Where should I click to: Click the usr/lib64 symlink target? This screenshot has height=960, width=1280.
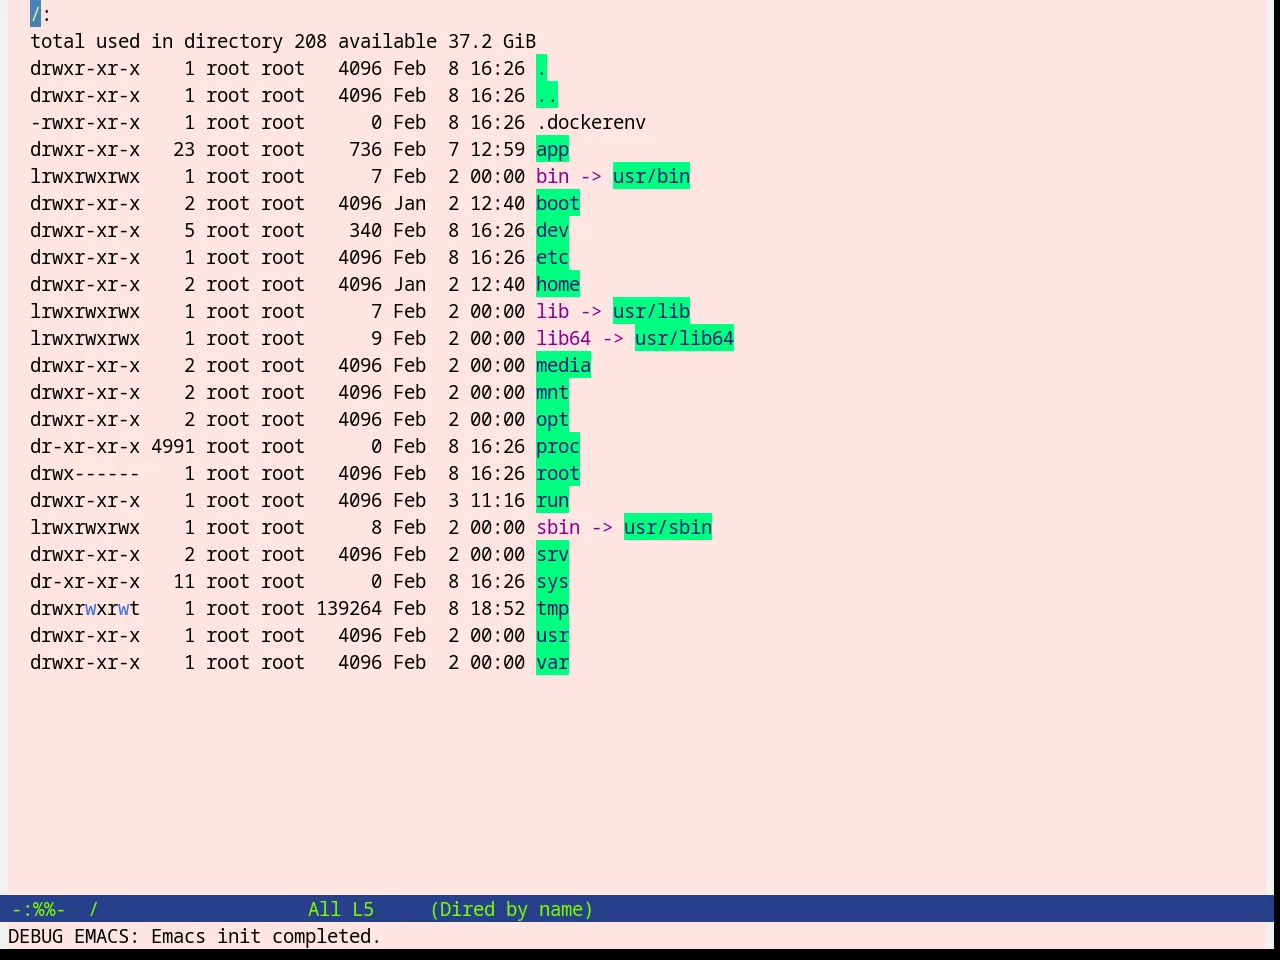pyautogui.click(x=684, y=339)
